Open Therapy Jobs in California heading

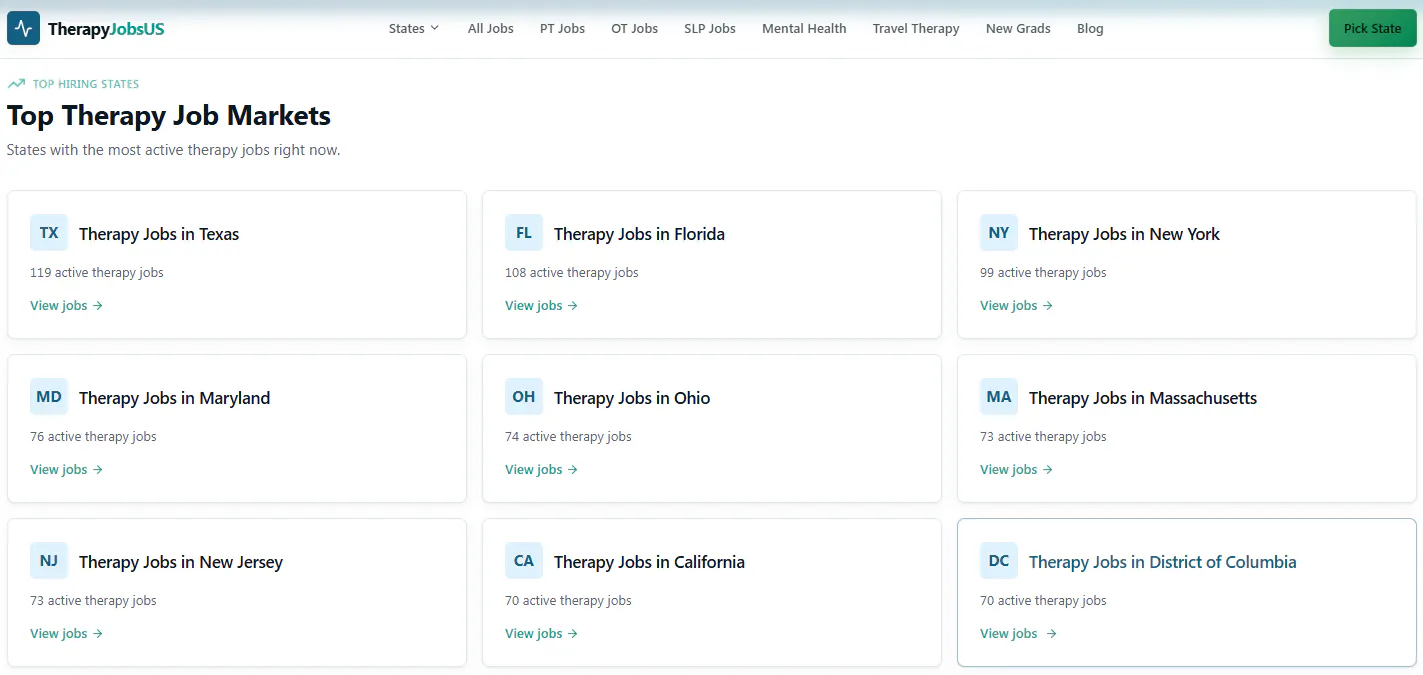649,562
